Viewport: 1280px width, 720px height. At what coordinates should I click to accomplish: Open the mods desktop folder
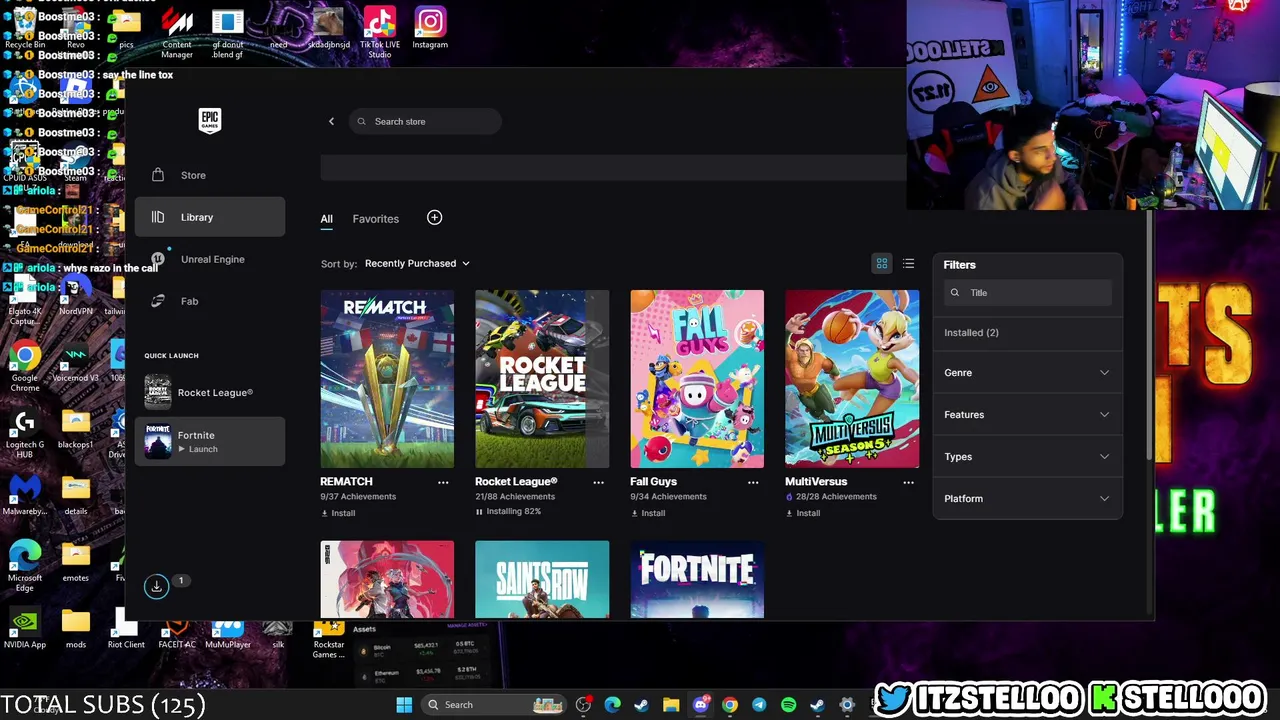pyautogui.click(x=76, y=629)
